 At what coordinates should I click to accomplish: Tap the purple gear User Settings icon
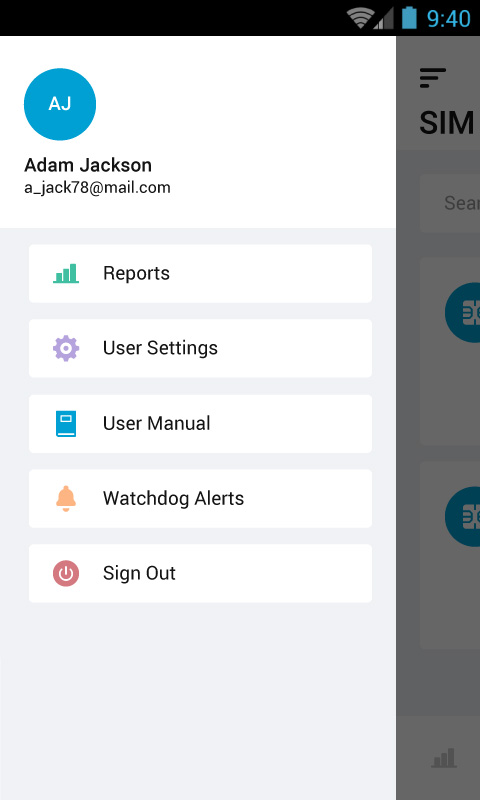point(66,348)
